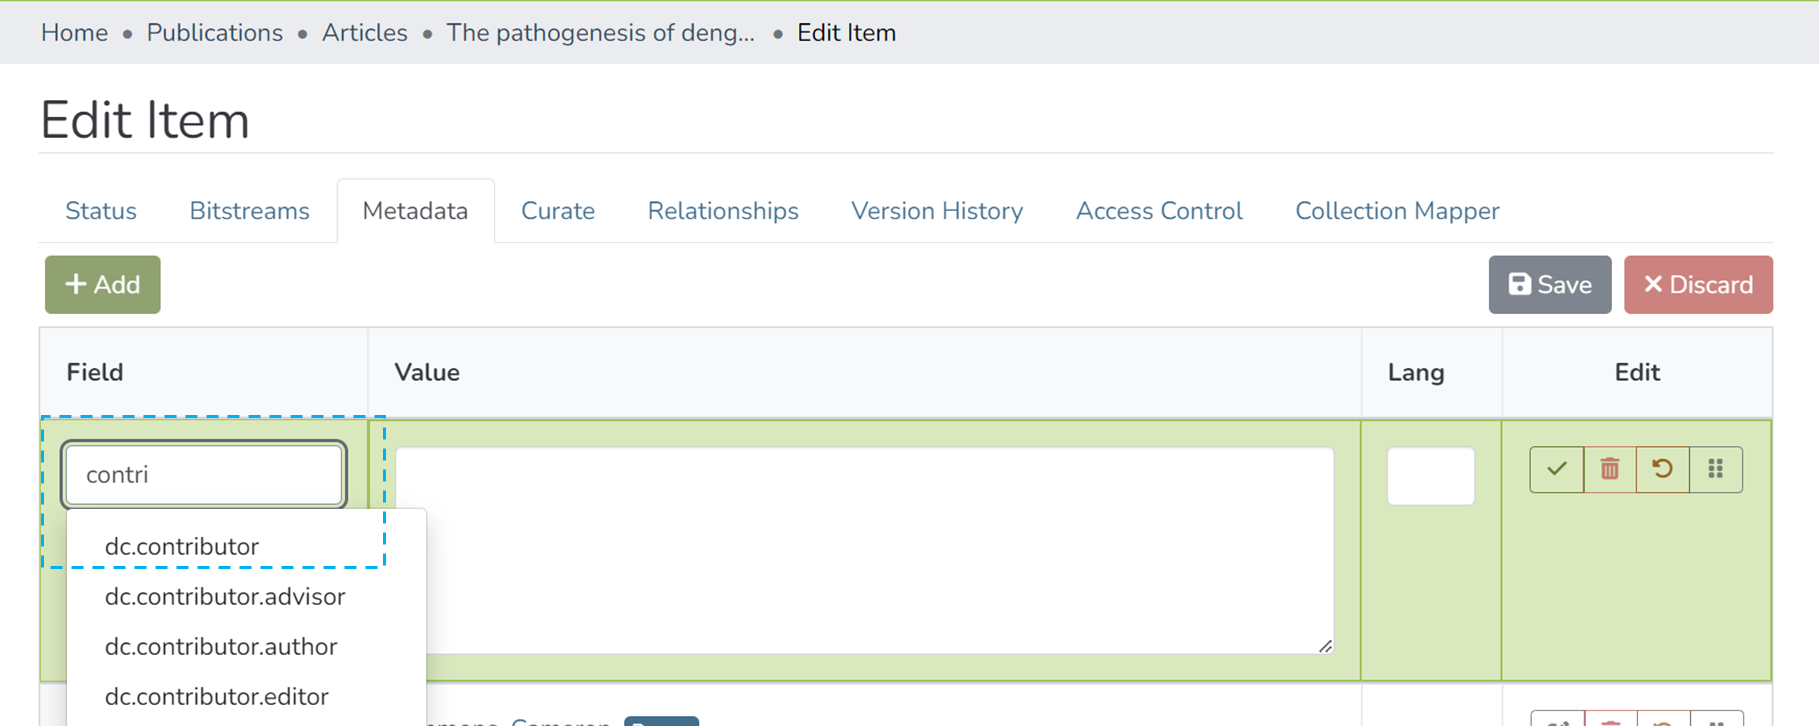Click inside the metadata Value text area
Image resolution: width=1819 pixels, height=726 pixels.
click(864, 550)
